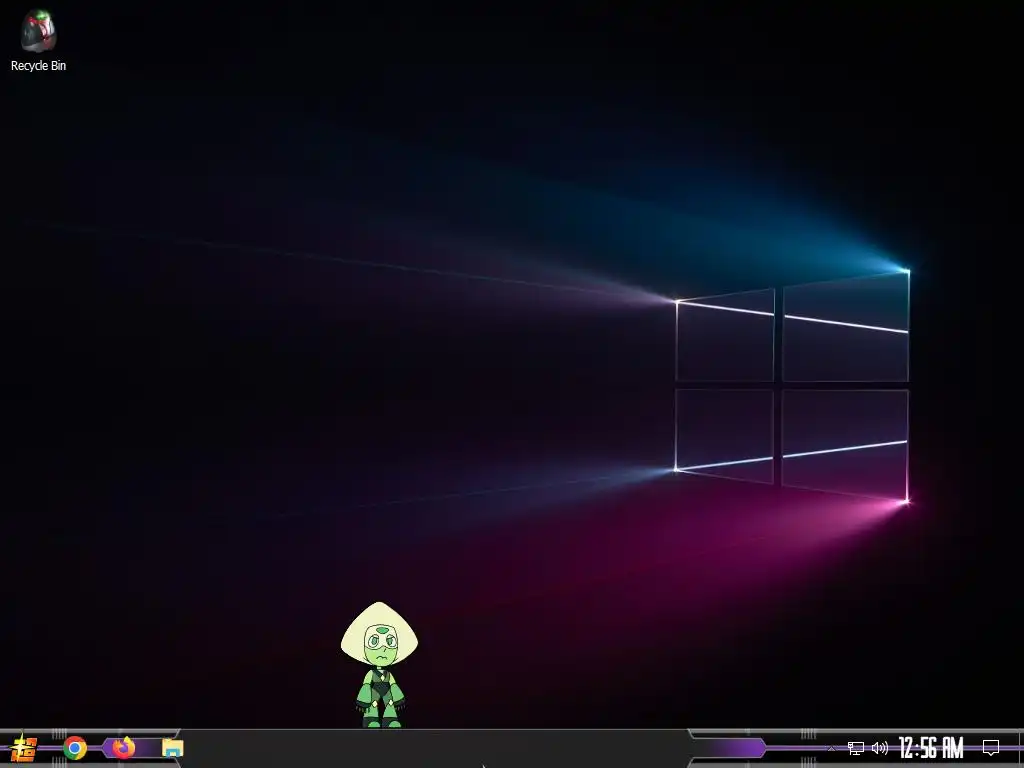Open the volume speaker tray icon
This screenshot has height=768, width=1024.
[880, 748]
